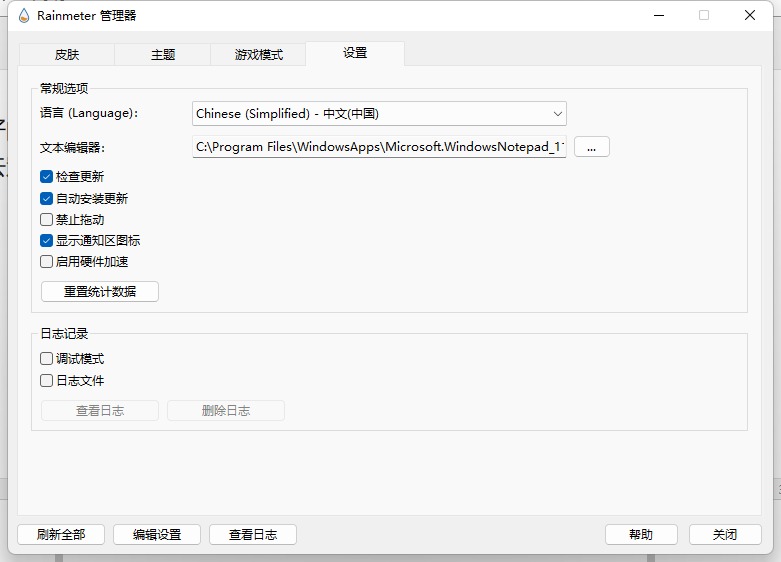Toggle 显示通知区图标 checkbox

click(x=47, y=240)
